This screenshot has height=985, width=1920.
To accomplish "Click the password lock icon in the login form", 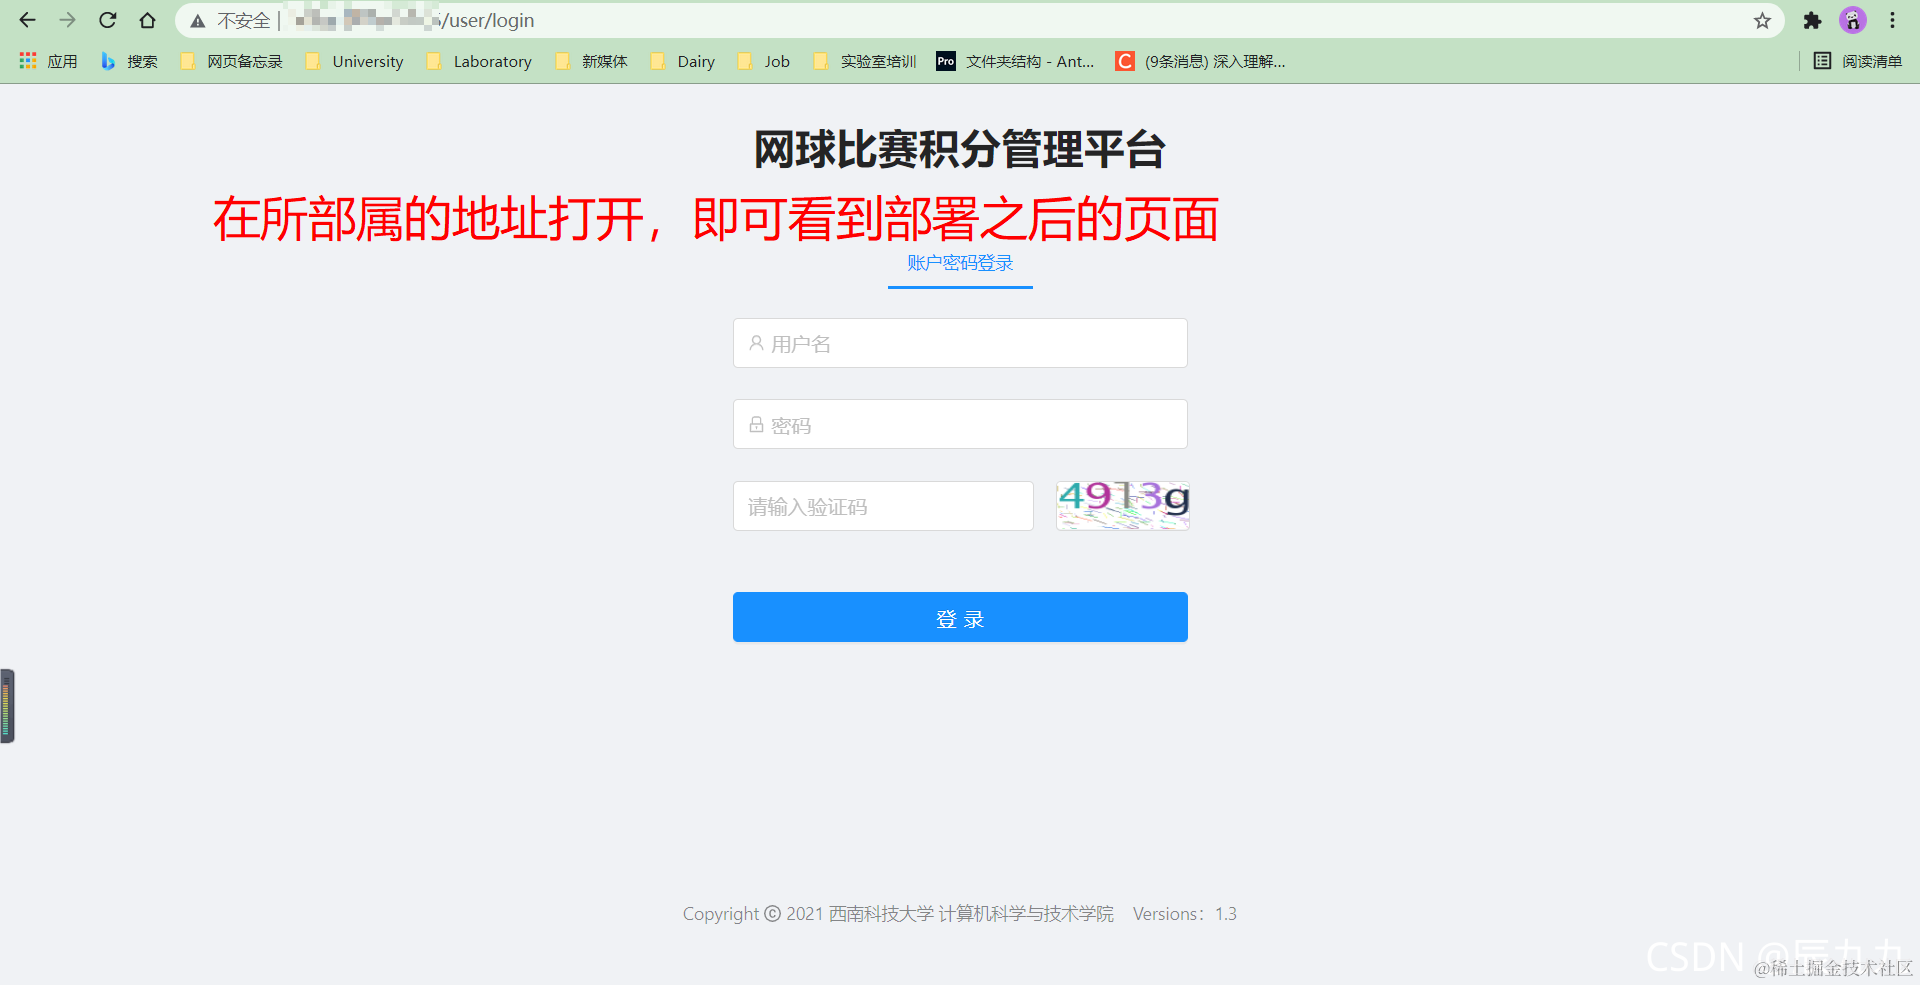I will coord(756,424).
